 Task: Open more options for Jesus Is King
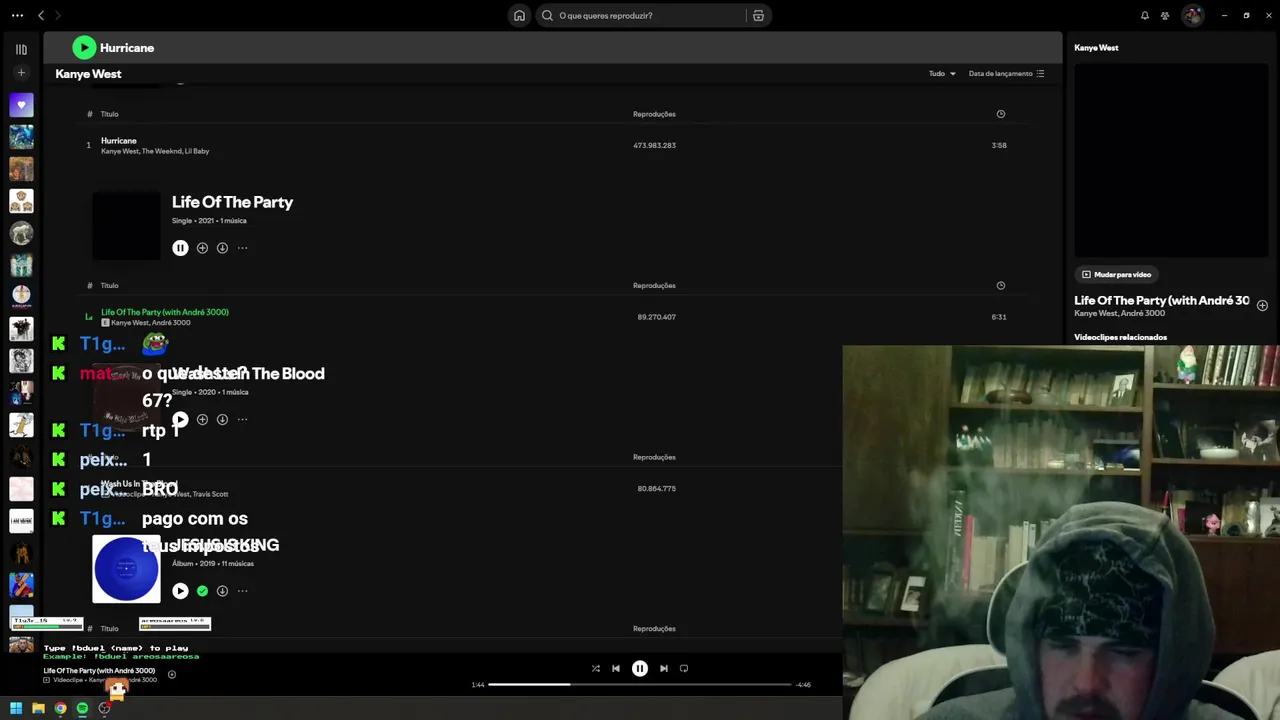[x=242, y=591]
